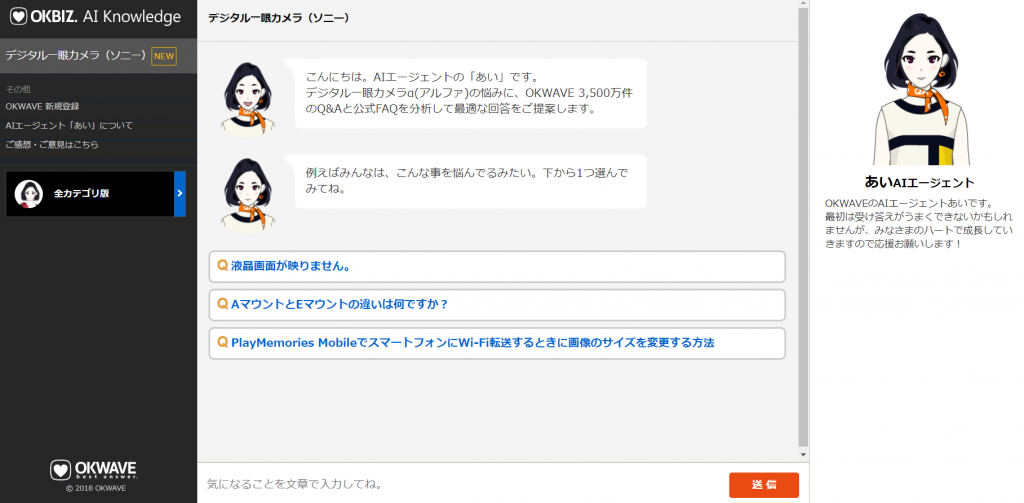1024x503 pixels.
Task: Open the 全カテゴリ版 banner
Action: coord(95,194)
